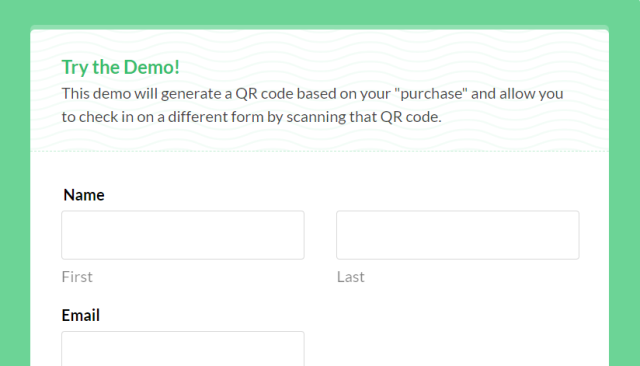Focus the Last name input field
Image resolution: width=640 pixels, height=366 pixels.
click(458, 235)
